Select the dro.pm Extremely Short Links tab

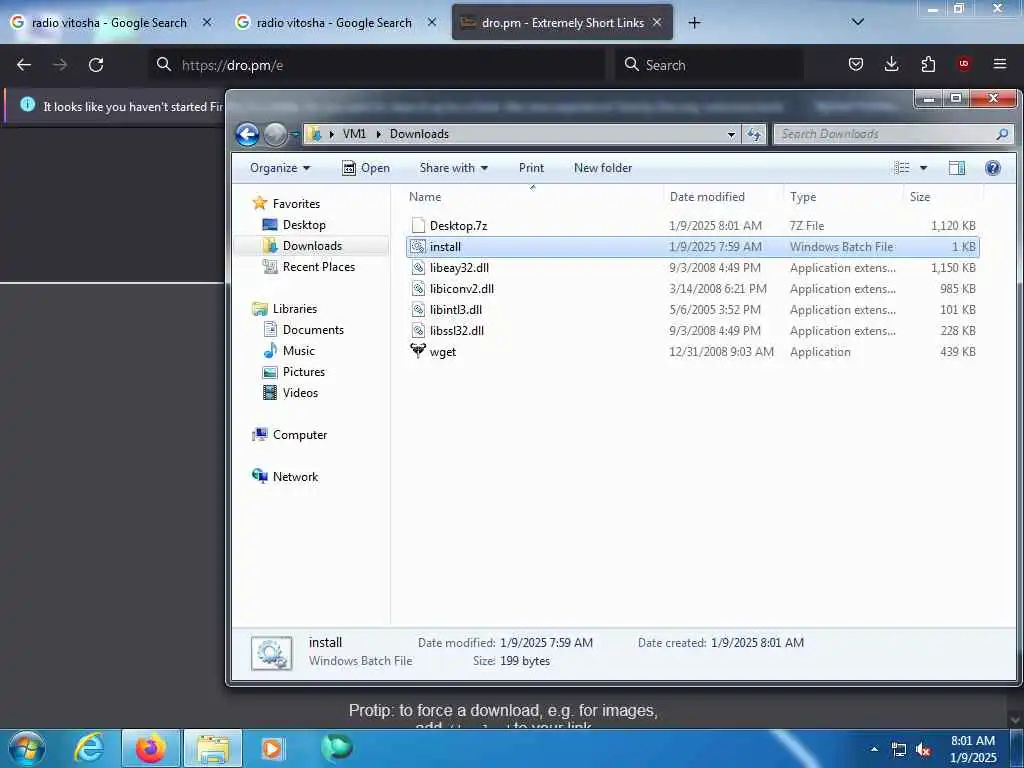click(562, 23)
